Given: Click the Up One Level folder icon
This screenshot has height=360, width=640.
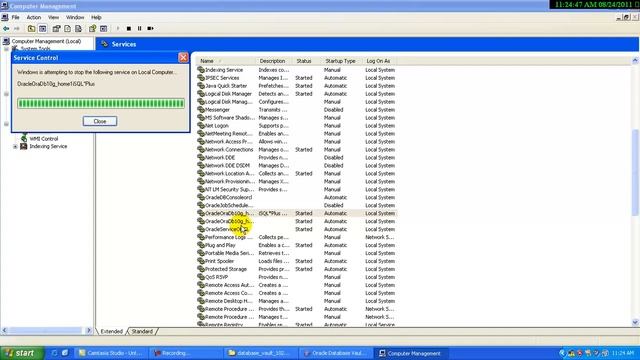Looking at the screenshot, I should point(31,29).
